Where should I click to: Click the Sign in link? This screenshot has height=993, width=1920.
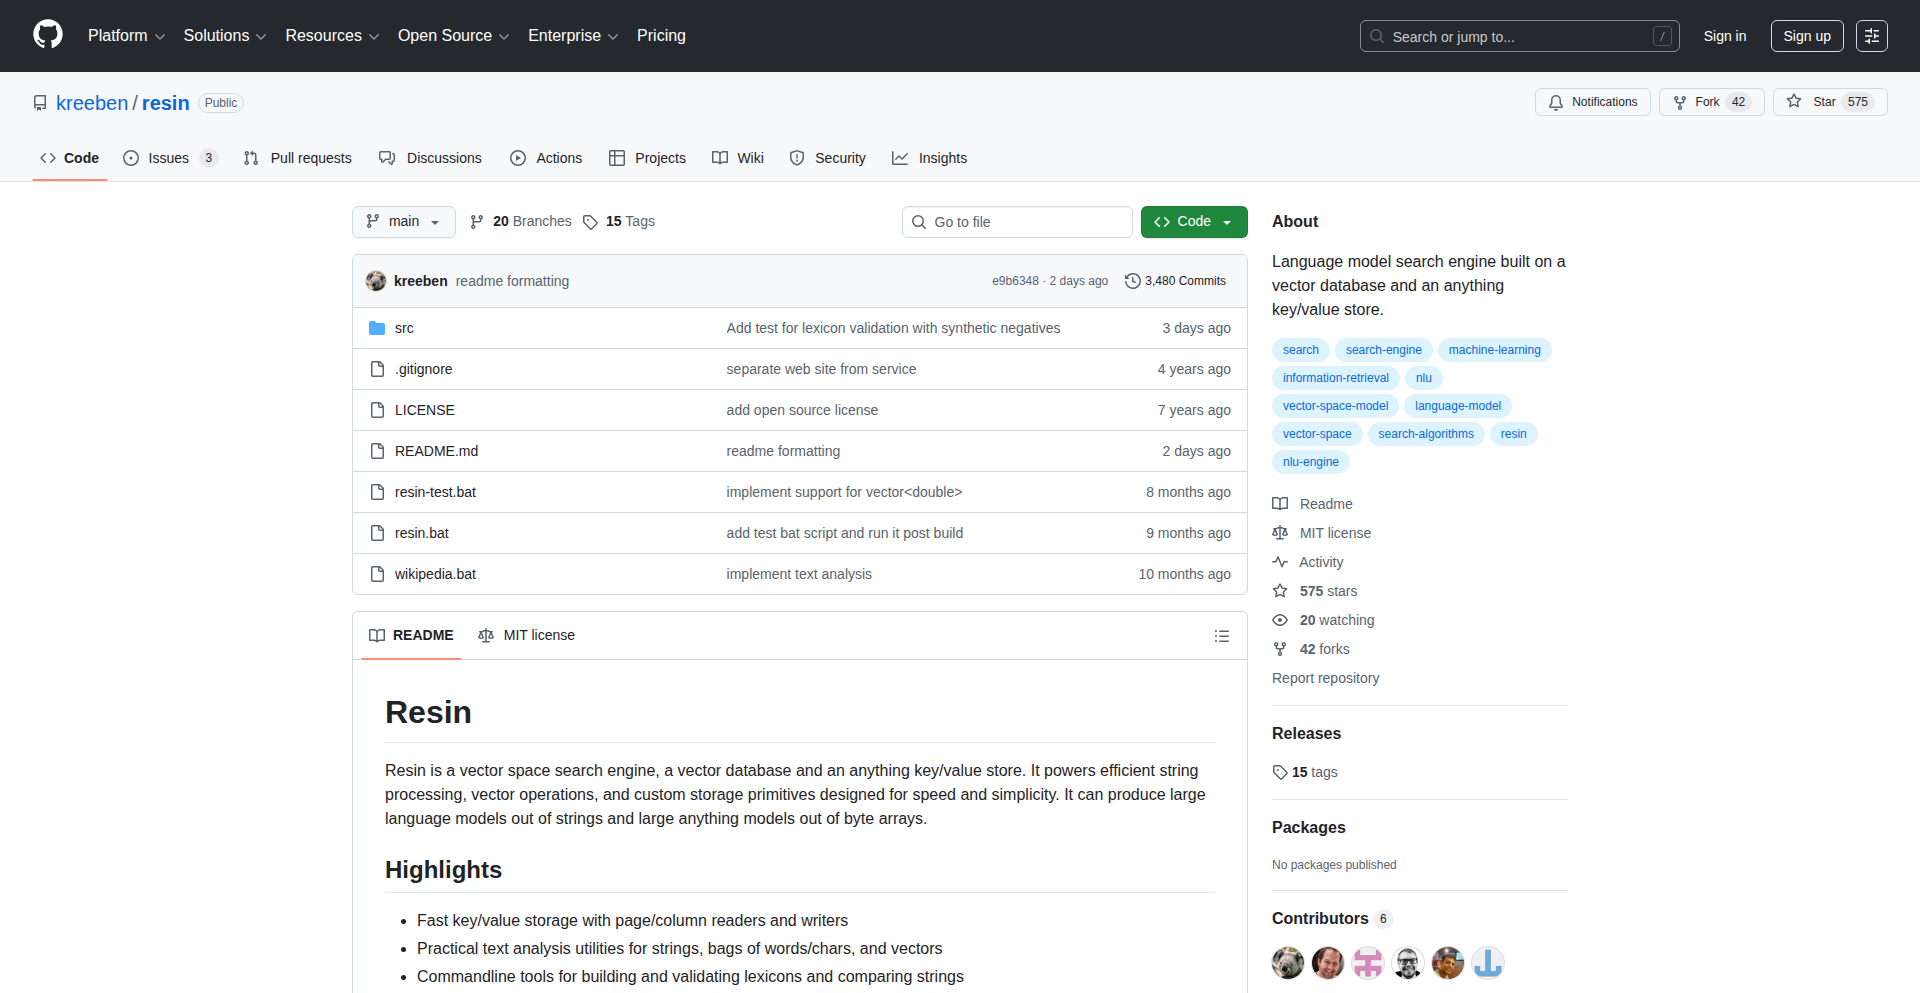pos(1725,36)
